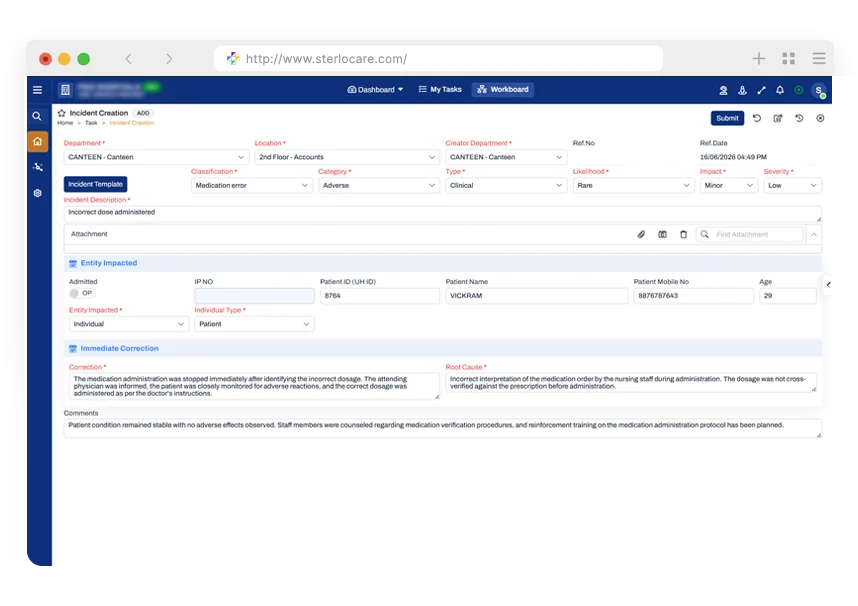Expand to fullscreen using the arrows icon

[x=761, y=90]
